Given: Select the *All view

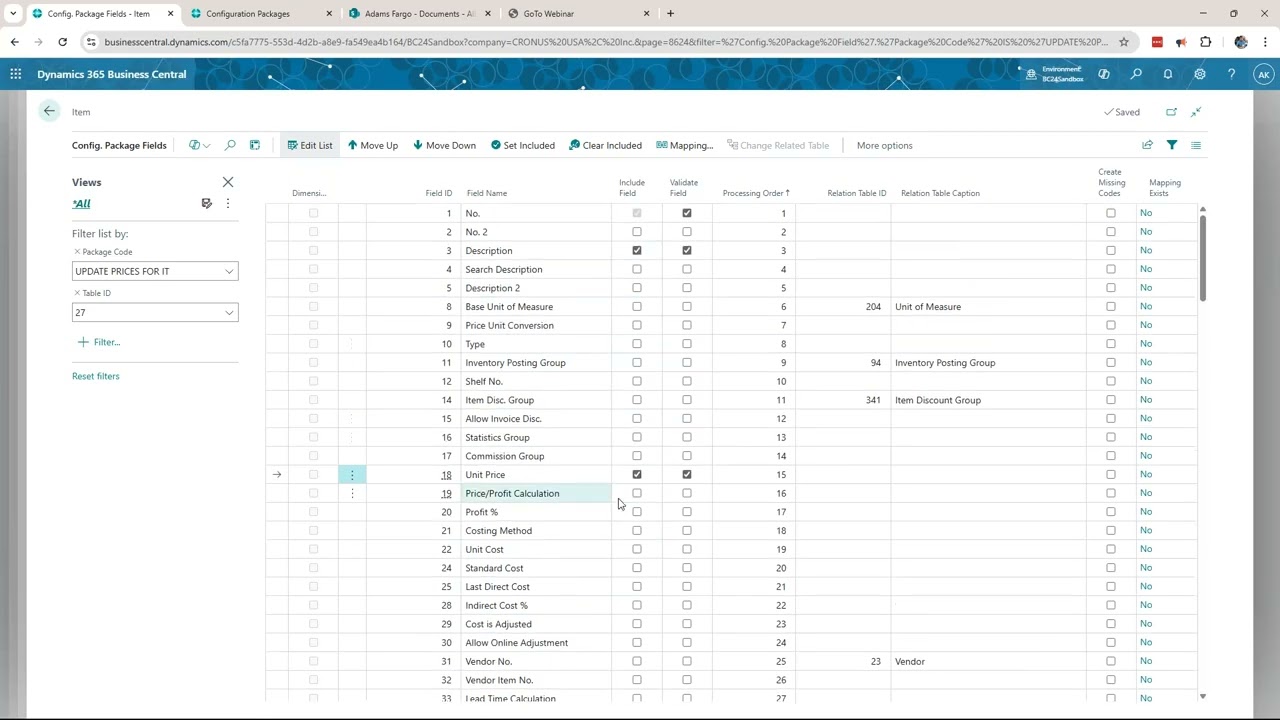Looking at the screenshot, I should tap(81, 204).
